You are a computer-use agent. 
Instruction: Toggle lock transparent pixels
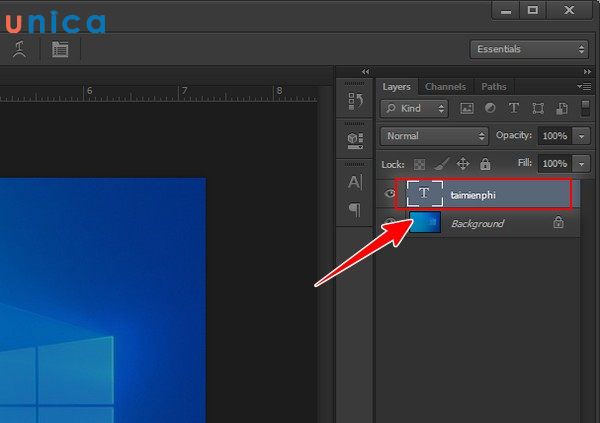tap(420, 163)
